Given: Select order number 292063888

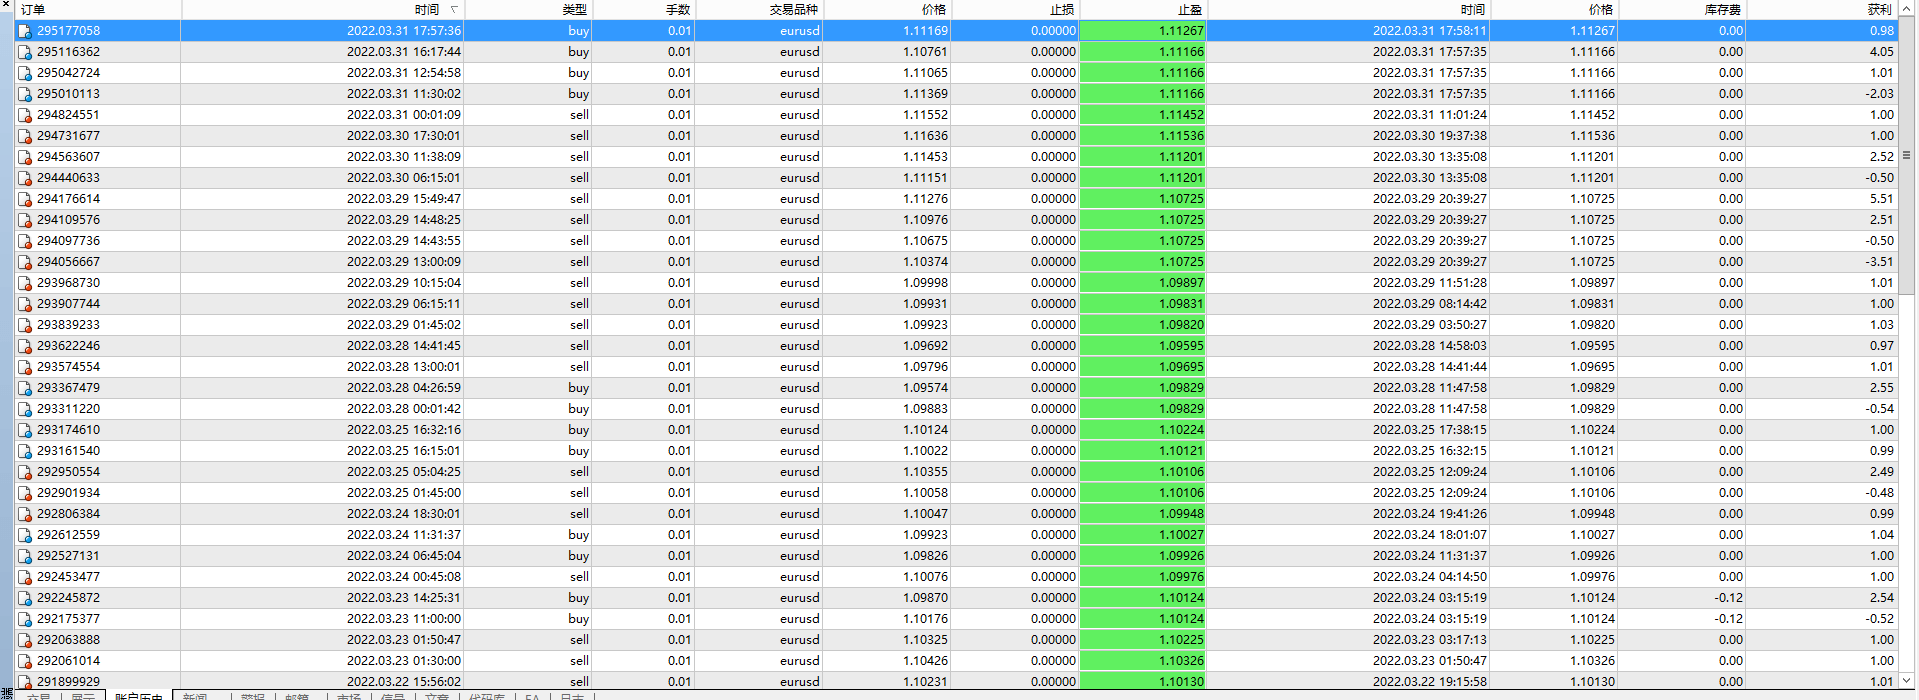Looking at the screenshot, I should [68, 640].
